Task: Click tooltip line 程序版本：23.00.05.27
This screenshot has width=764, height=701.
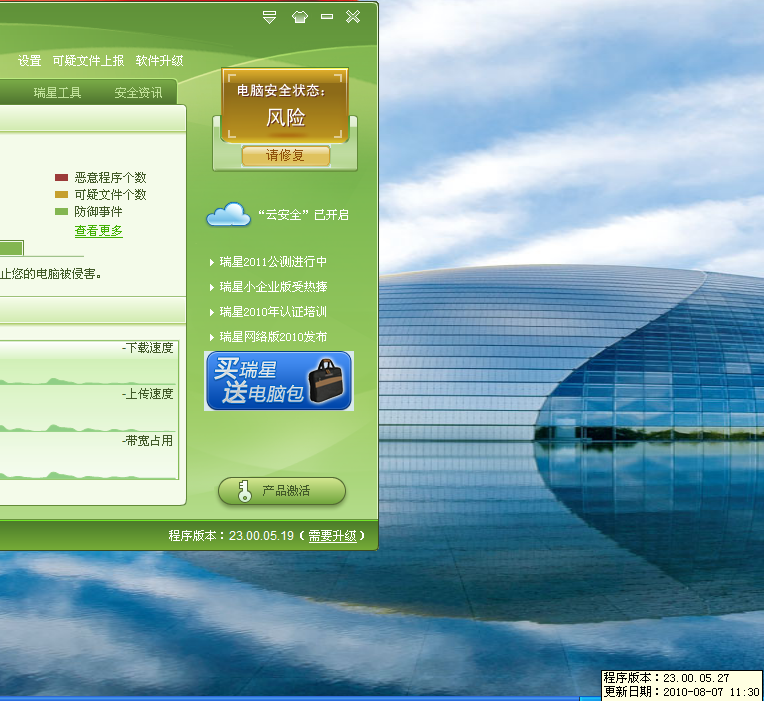Action: pos(667,678)
